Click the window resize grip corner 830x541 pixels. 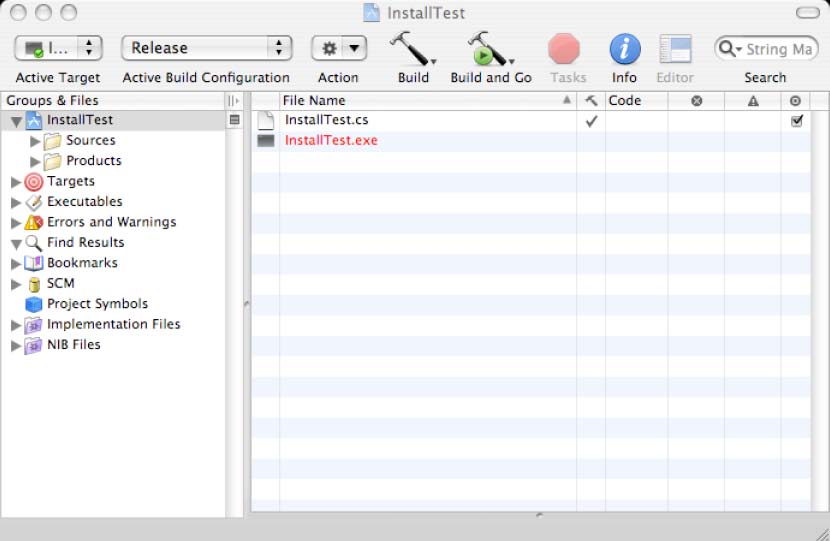pyautogui.click(x=822, y=534)
